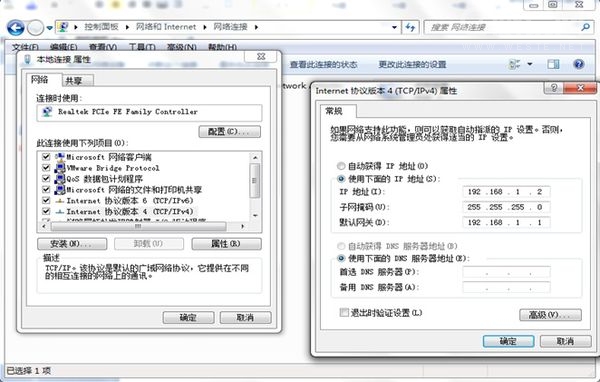Image resolution: width=600 pixels, height=382 pixels.
Task: Enable 退出时验证设置 checkbox
Action: pyautogui.click(x=344, y=312)
